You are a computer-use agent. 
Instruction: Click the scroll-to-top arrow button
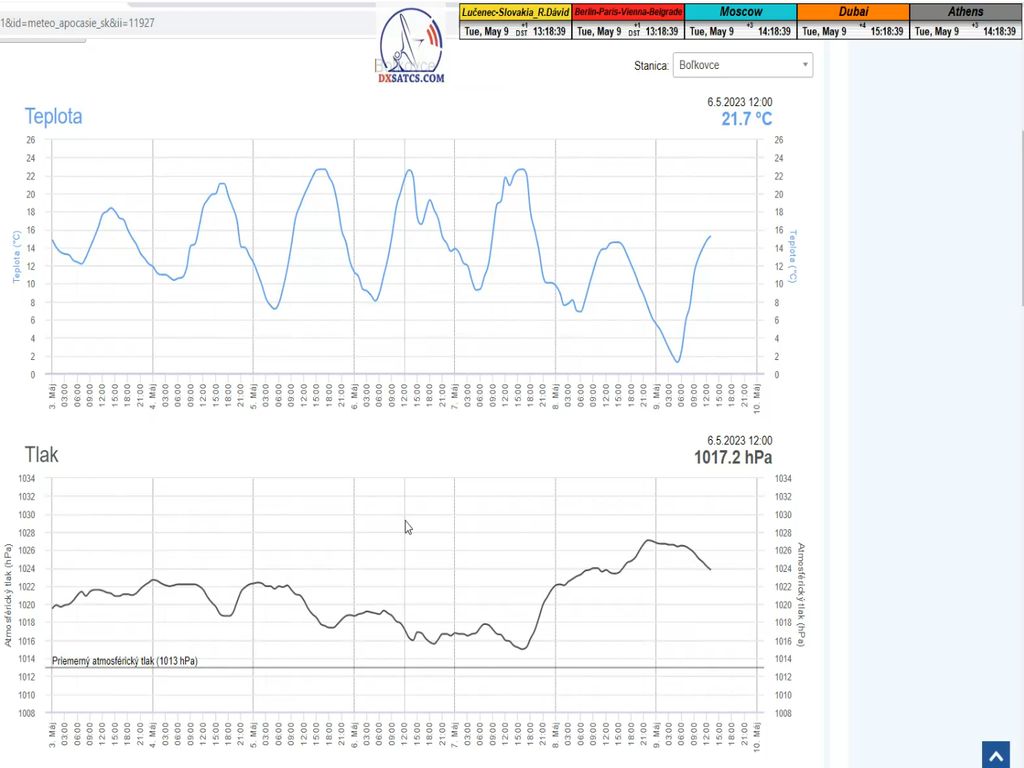[x=996, y=754]
